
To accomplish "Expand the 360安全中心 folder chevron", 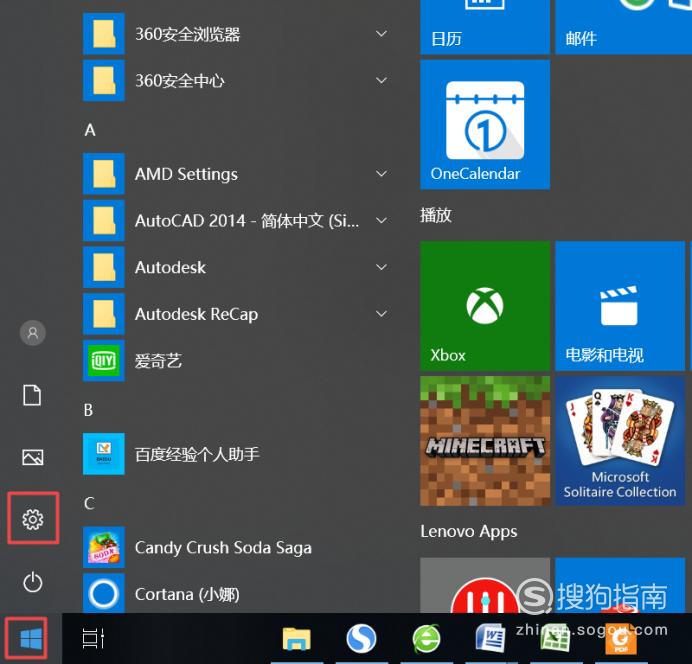I will (381, 80).
